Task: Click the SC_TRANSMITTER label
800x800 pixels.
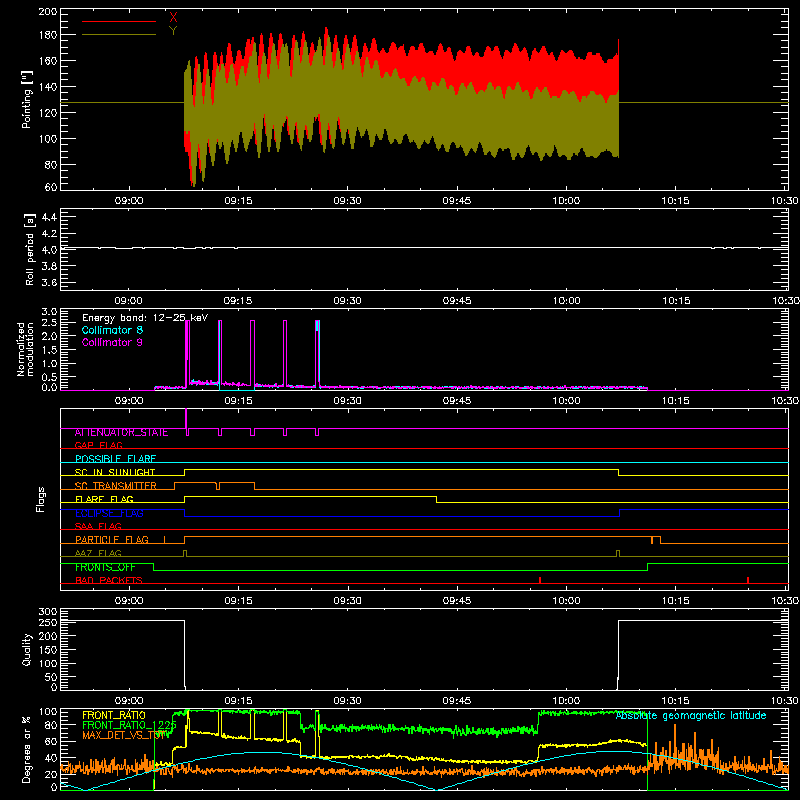Action: 115,486
